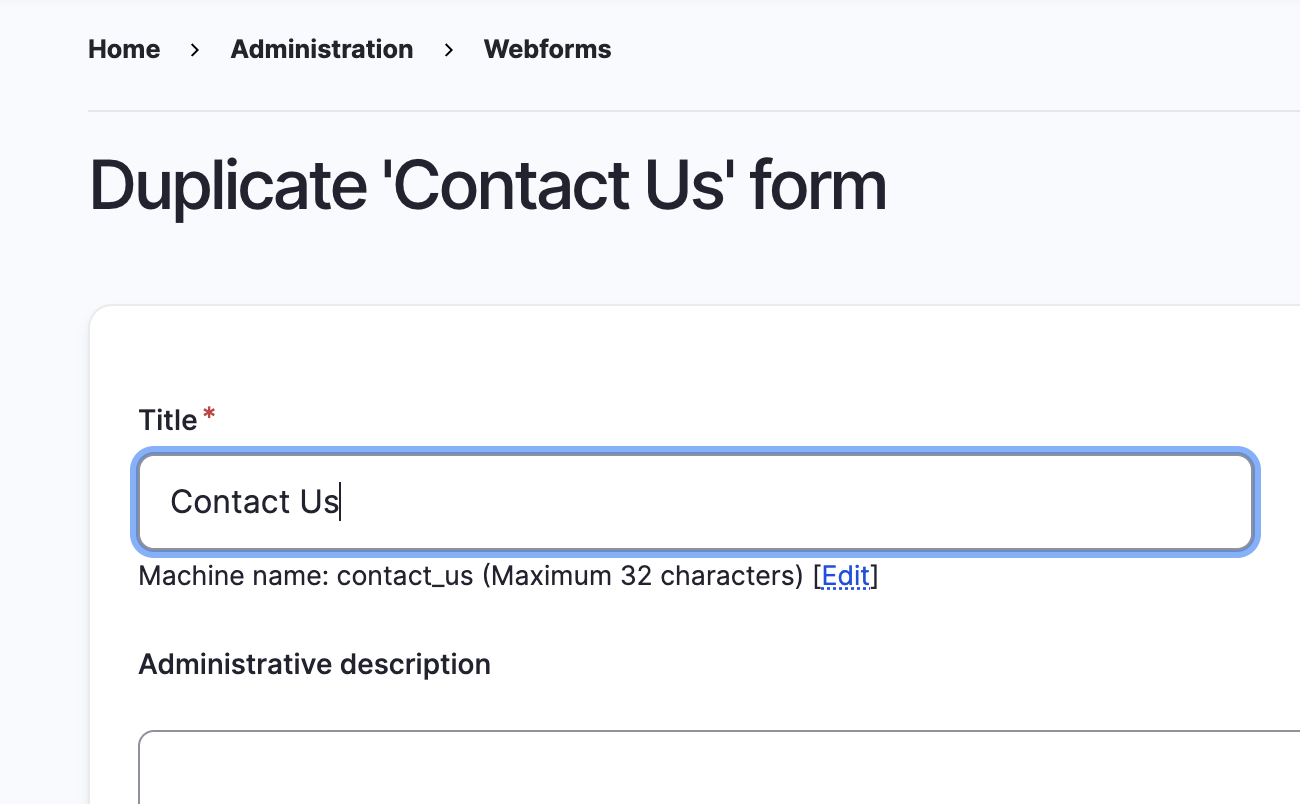Screen dimensions: 1300x804
Task: Click the word 'Duplicate' in page heading
Action: point(228,186)
